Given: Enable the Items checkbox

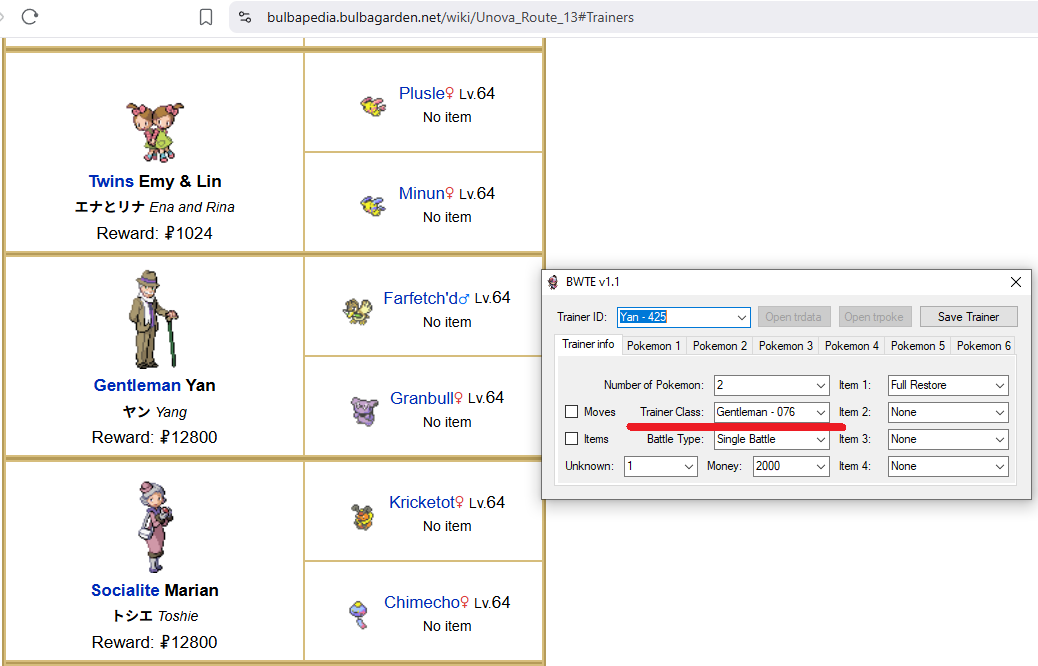Looking at the screenshot, I should pos(572,439).
